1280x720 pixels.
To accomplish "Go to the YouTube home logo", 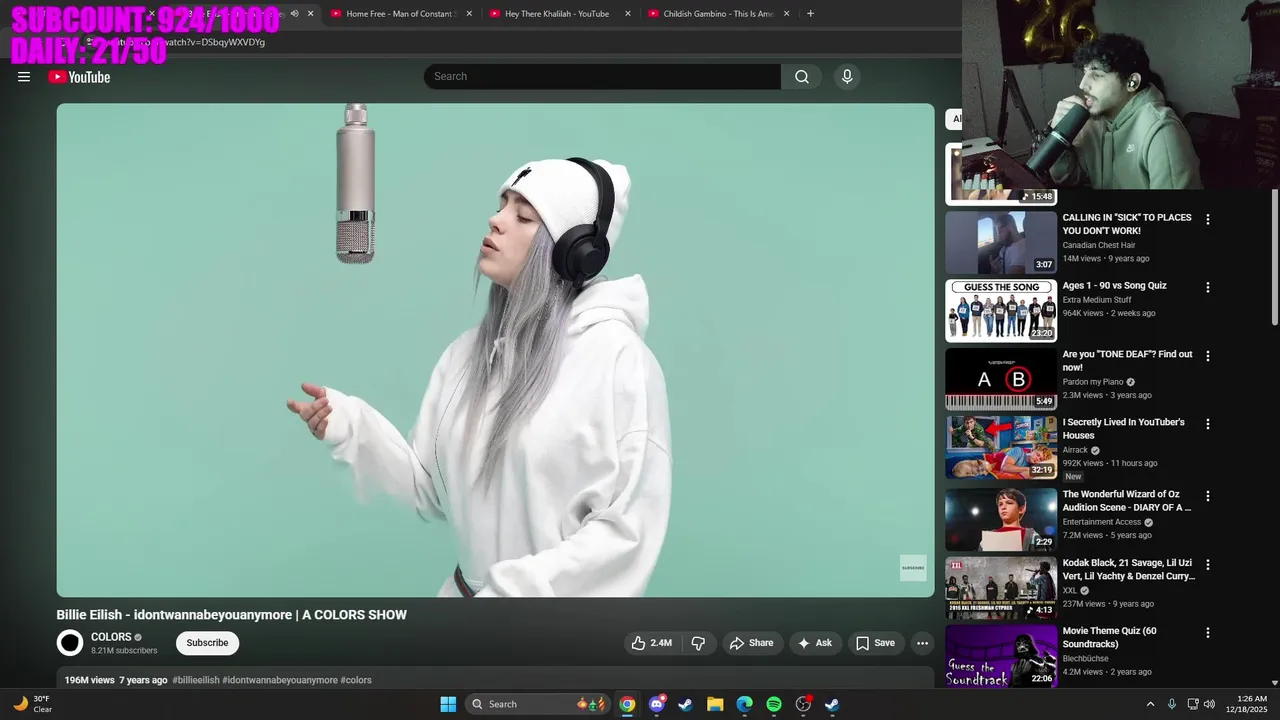I will tap(79, 77).
